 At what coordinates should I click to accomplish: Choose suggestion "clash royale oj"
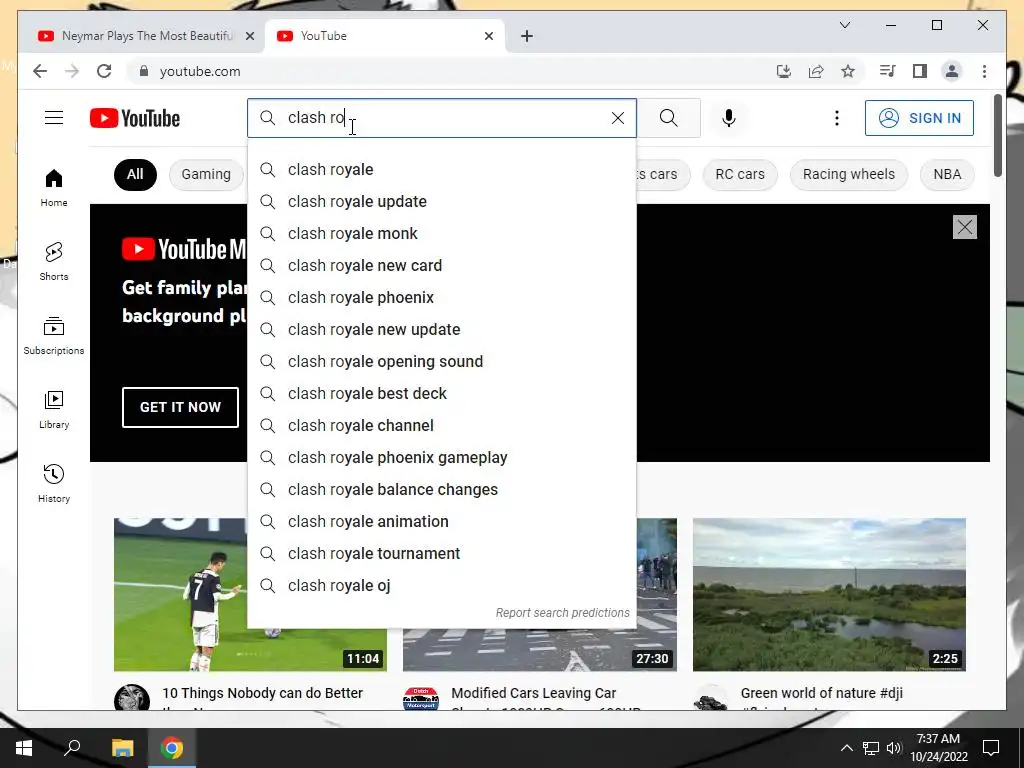(441, 586)
